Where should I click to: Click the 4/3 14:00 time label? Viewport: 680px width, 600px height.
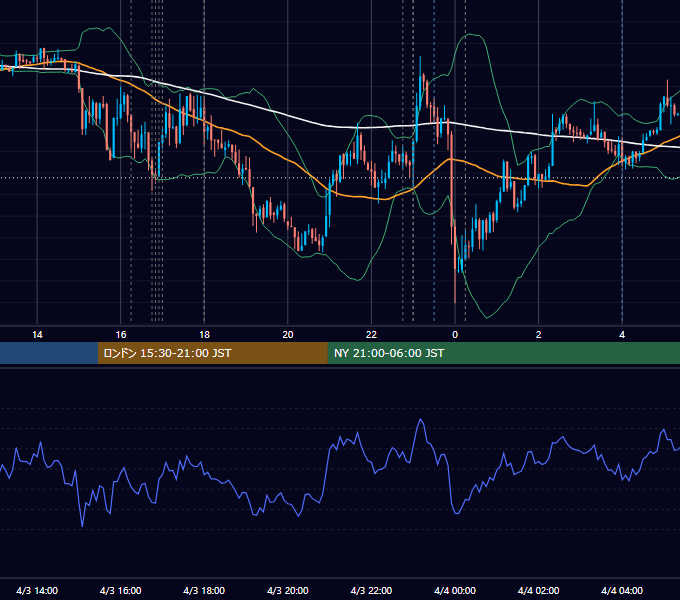(x=37, y=590)
